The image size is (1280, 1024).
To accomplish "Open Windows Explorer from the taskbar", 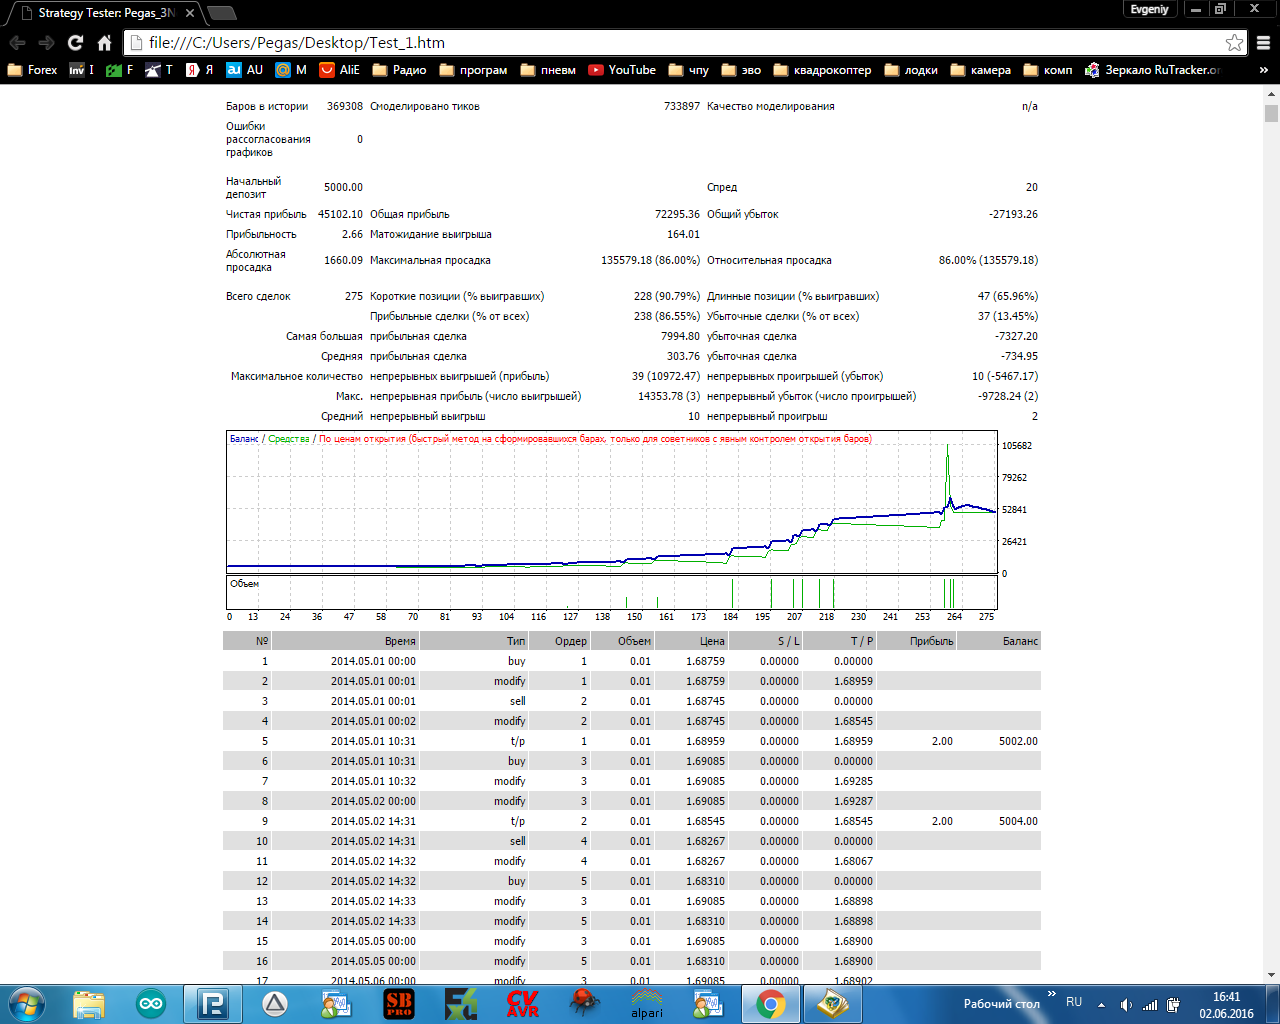I will (x=89, y=1004).
